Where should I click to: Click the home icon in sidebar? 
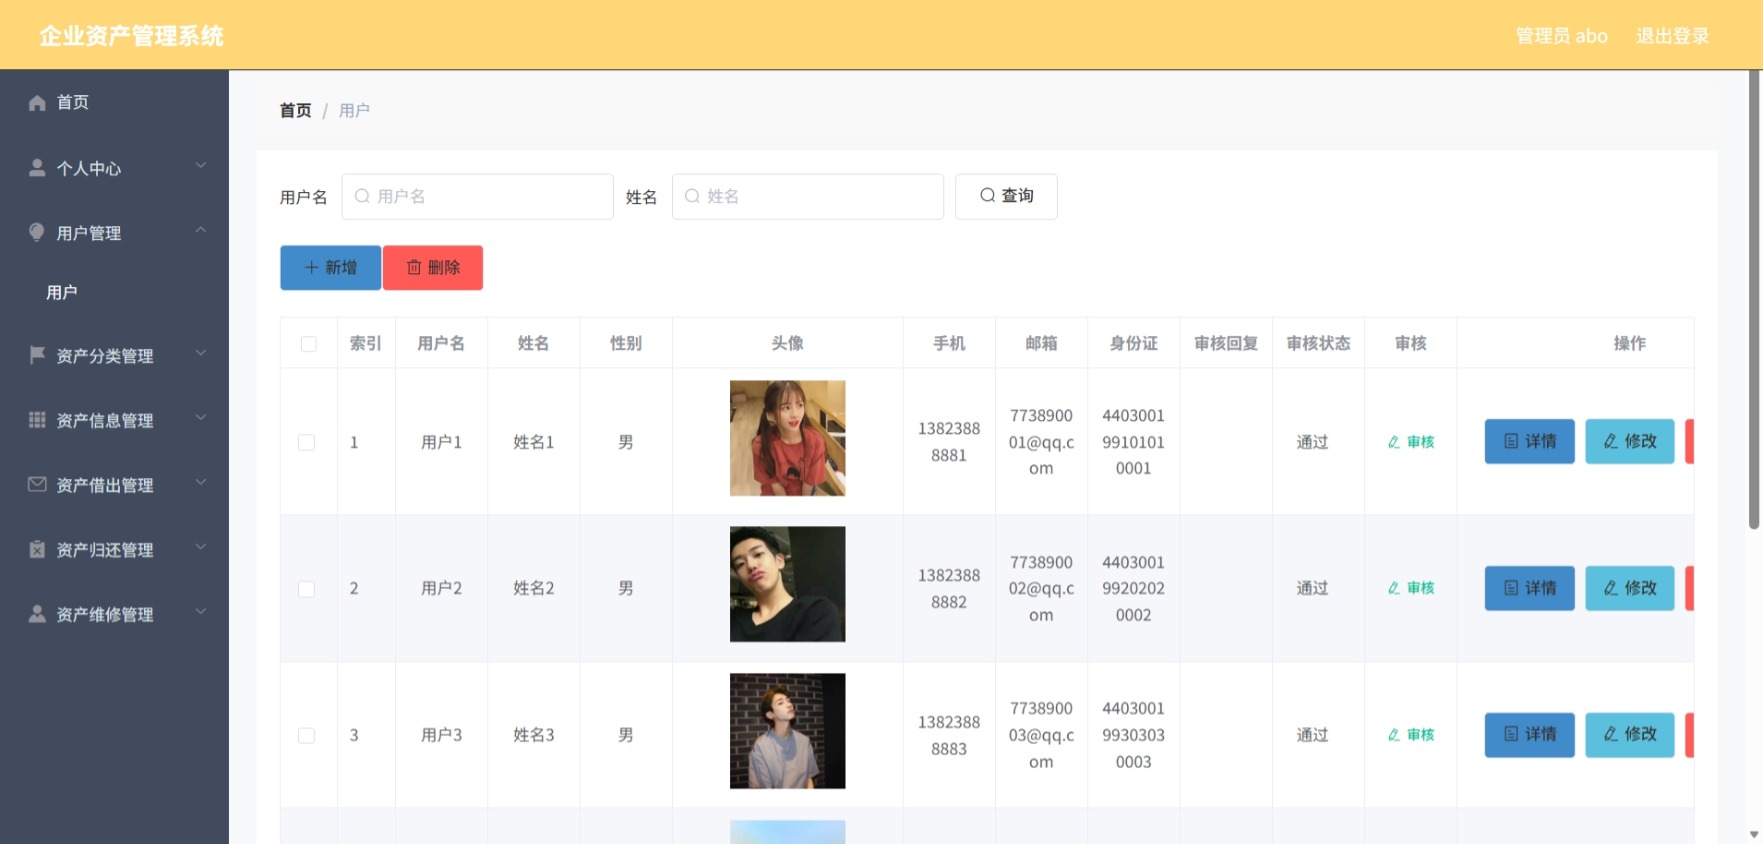click(37, 103)
